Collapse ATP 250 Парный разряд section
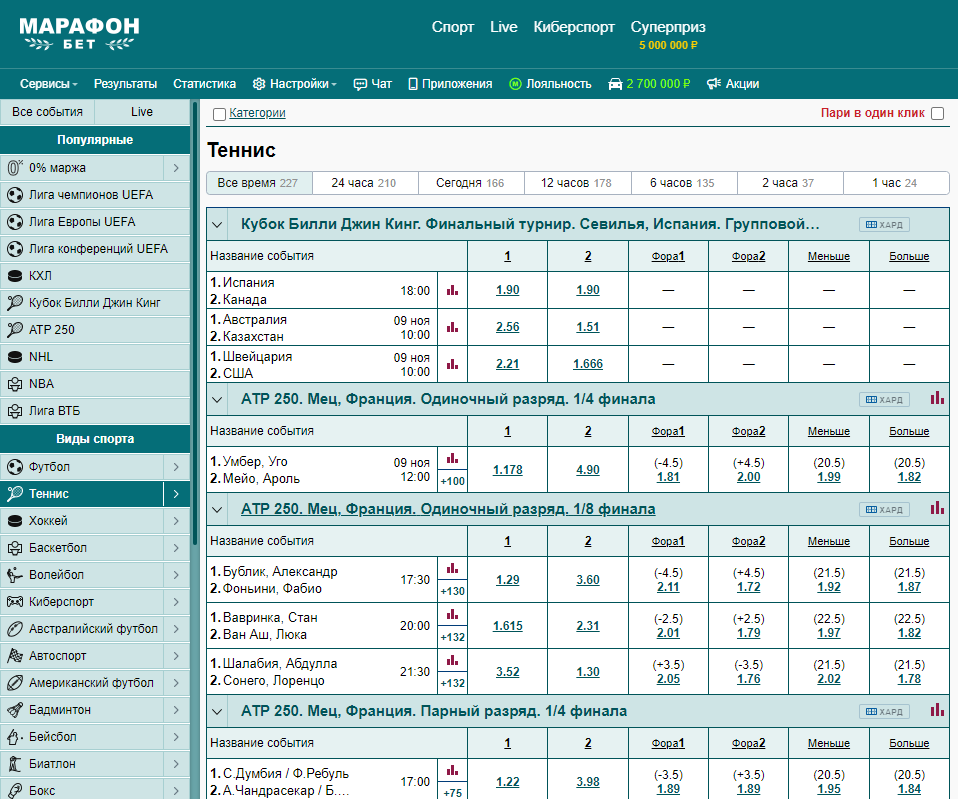The width and height of the screenshot is (958, 799). [217, 712]
